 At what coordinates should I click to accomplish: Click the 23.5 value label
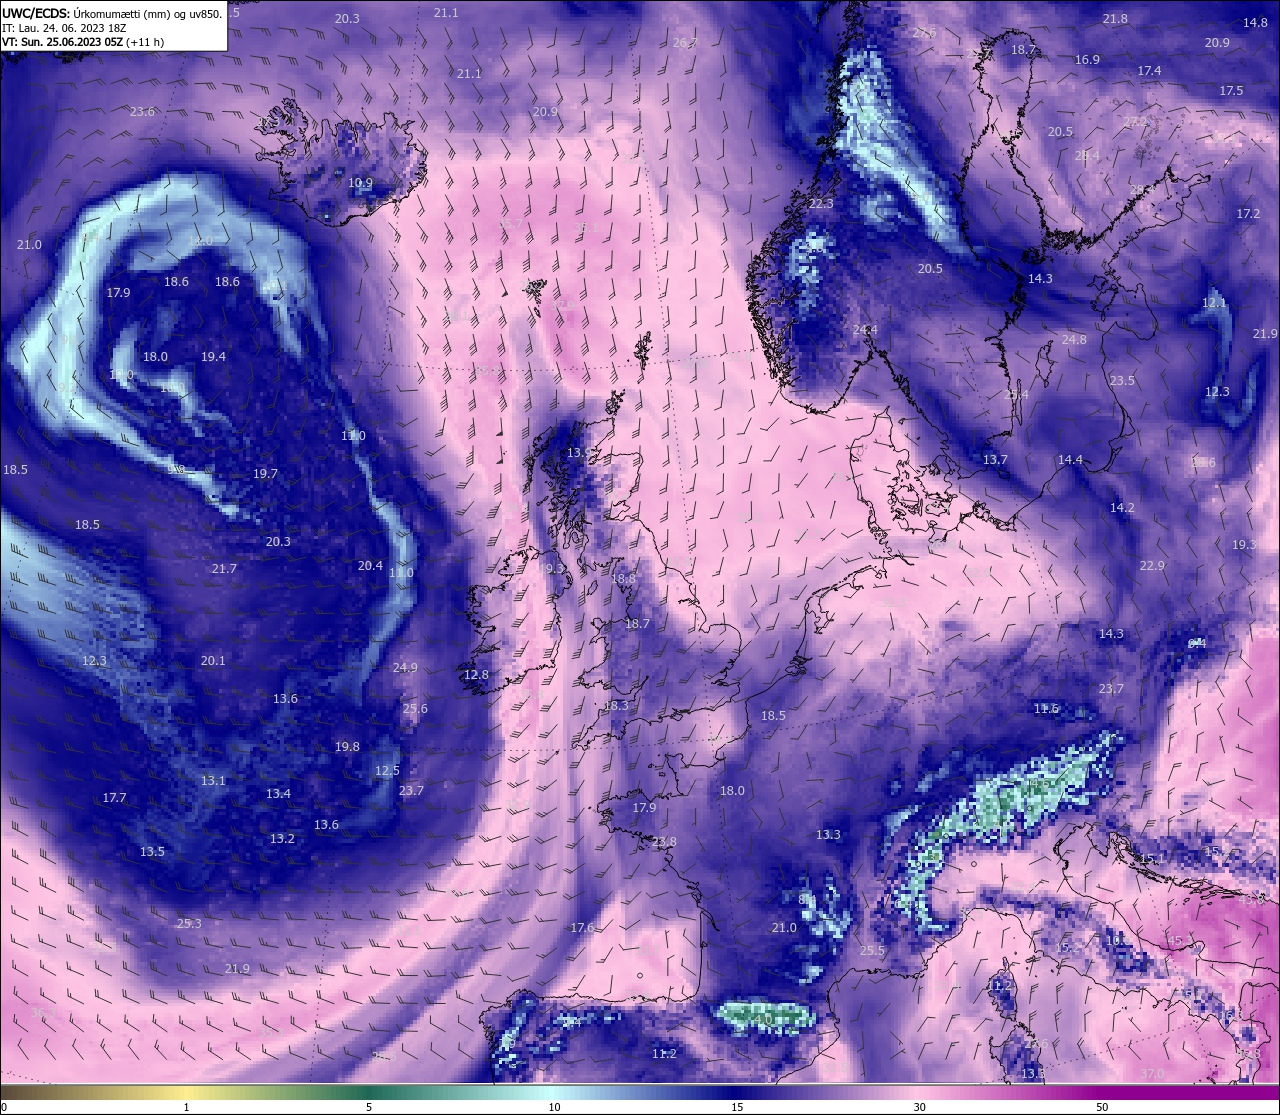1122,381
